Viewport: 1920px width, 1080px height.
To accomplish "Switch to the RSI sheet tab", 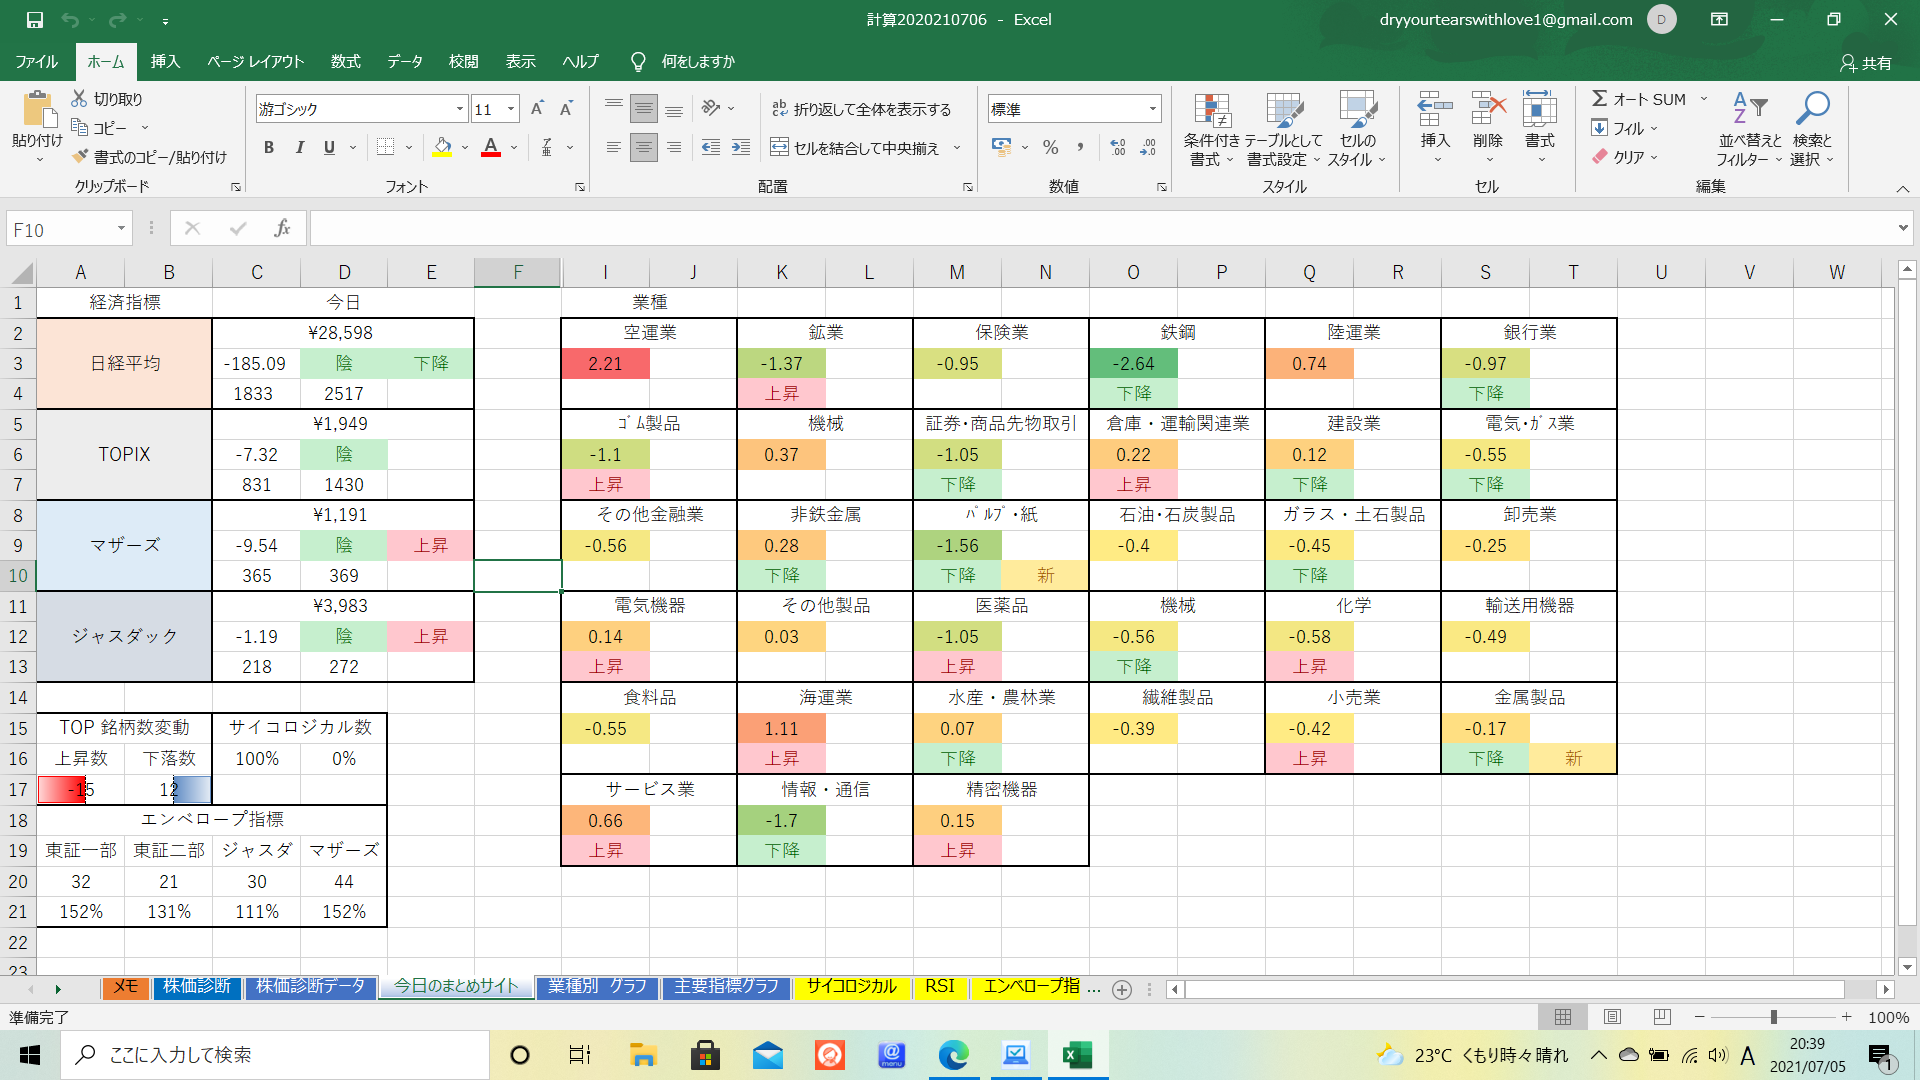I will click(939, 987).
